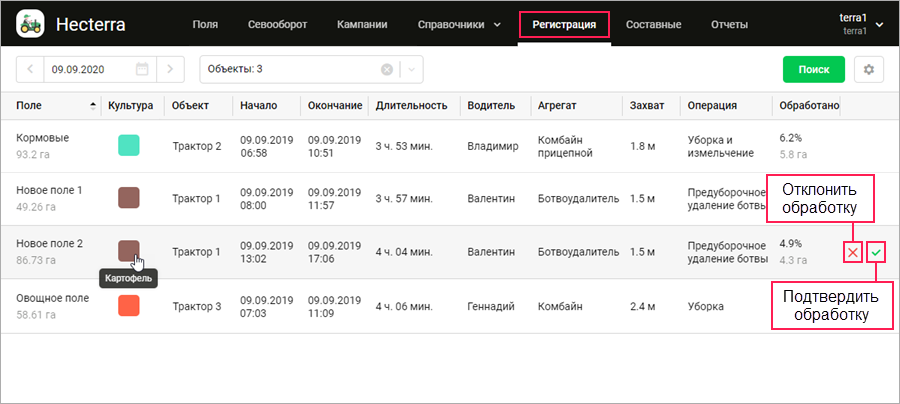Go to next date with right arrow
This screenshot has width=900, height=404.
point(171,69)
